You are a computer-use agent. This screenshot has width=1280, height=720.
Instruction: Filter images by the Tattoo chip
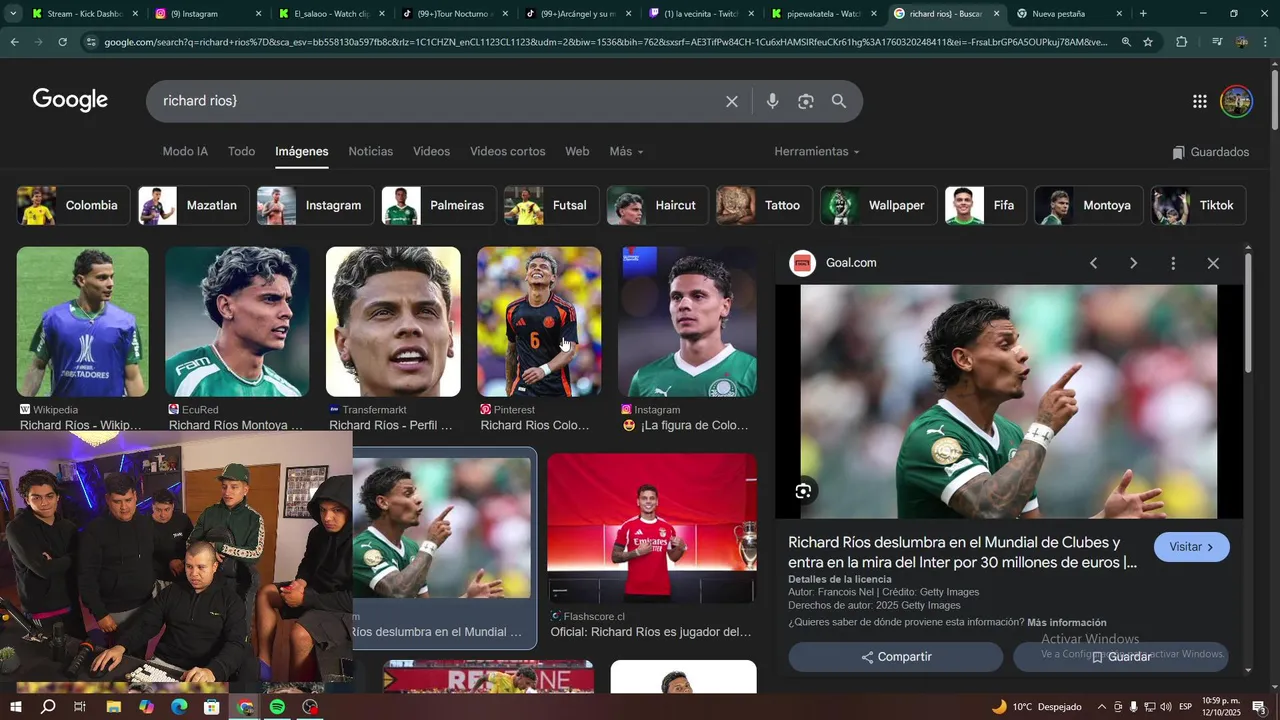click(764, 205)
